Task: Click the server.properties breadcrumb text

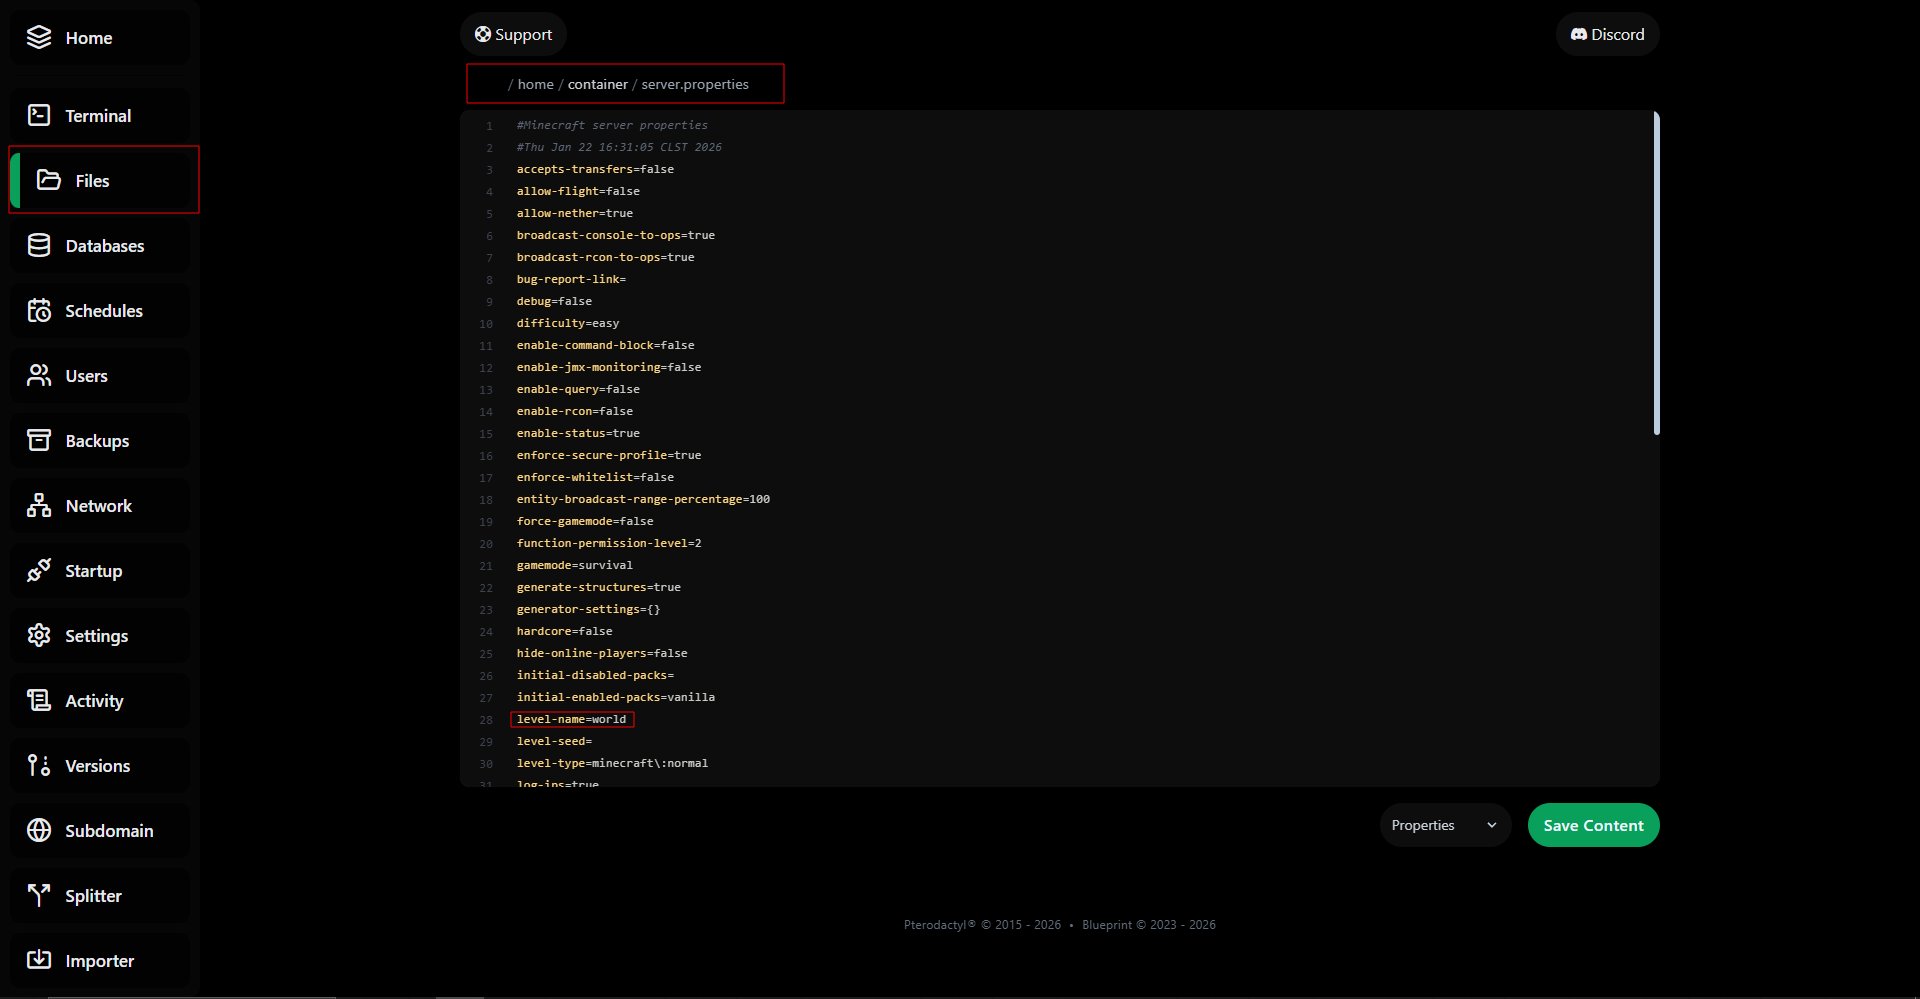Action: point(695,84)
